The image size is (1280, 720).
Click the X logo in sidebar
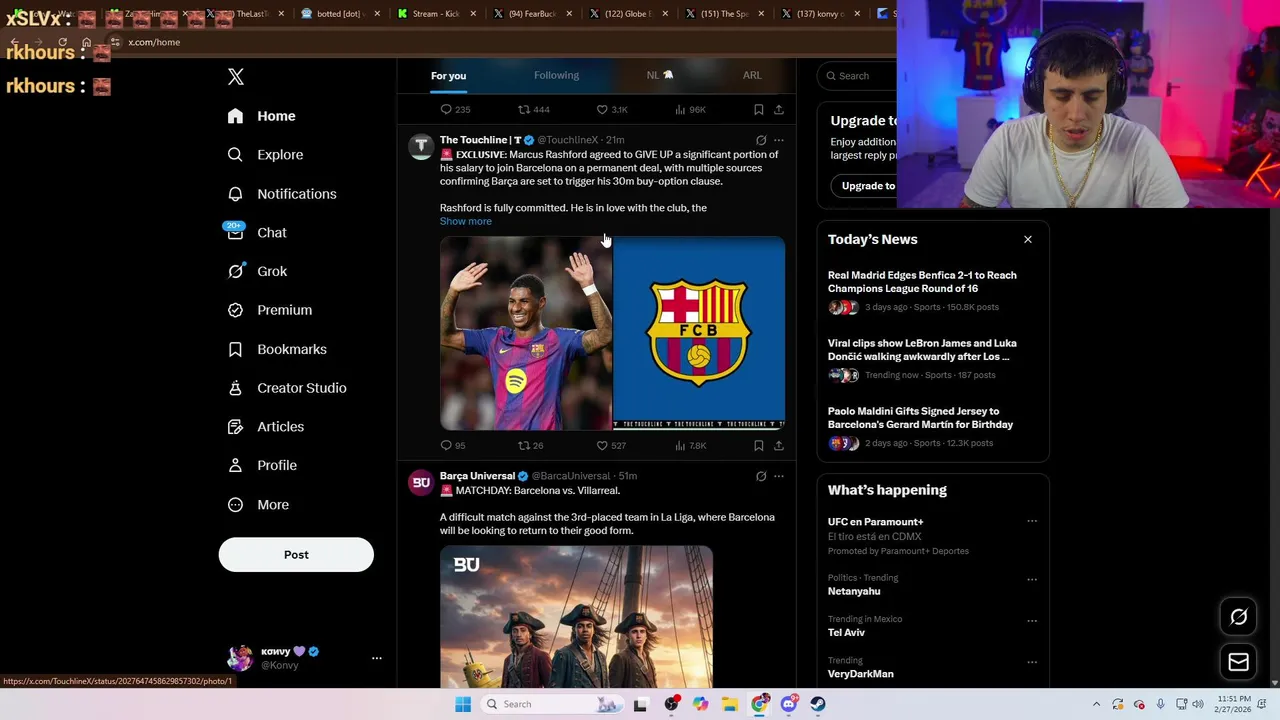point(236,77)
